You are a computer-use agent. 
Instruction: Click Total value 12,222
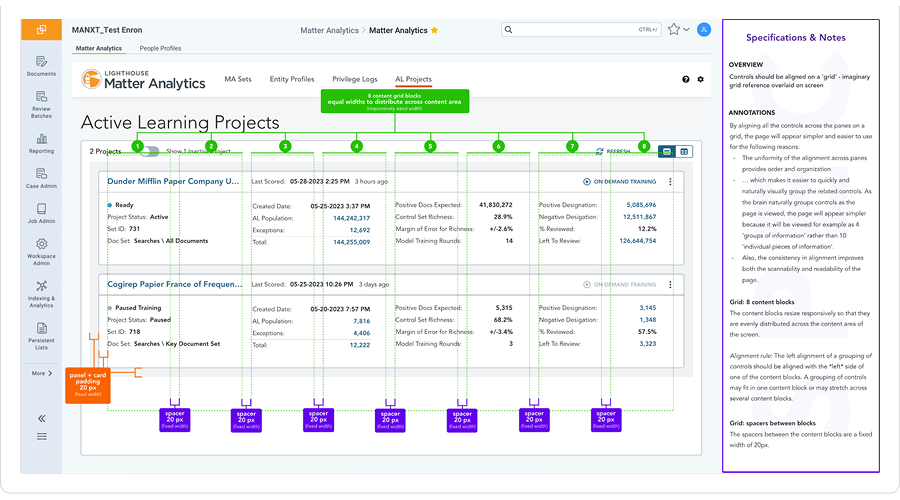click(x=360, y=346)
